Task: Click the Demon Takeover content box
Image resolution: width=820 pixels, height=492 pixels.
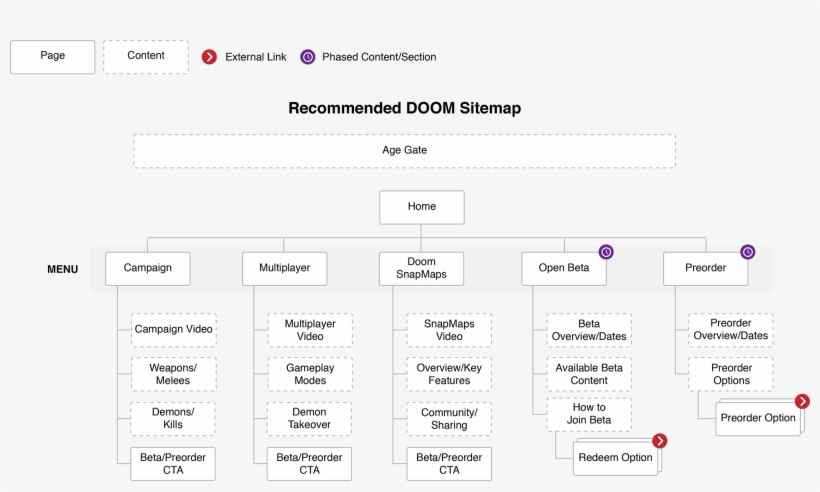Action: (x=309, y=418)
